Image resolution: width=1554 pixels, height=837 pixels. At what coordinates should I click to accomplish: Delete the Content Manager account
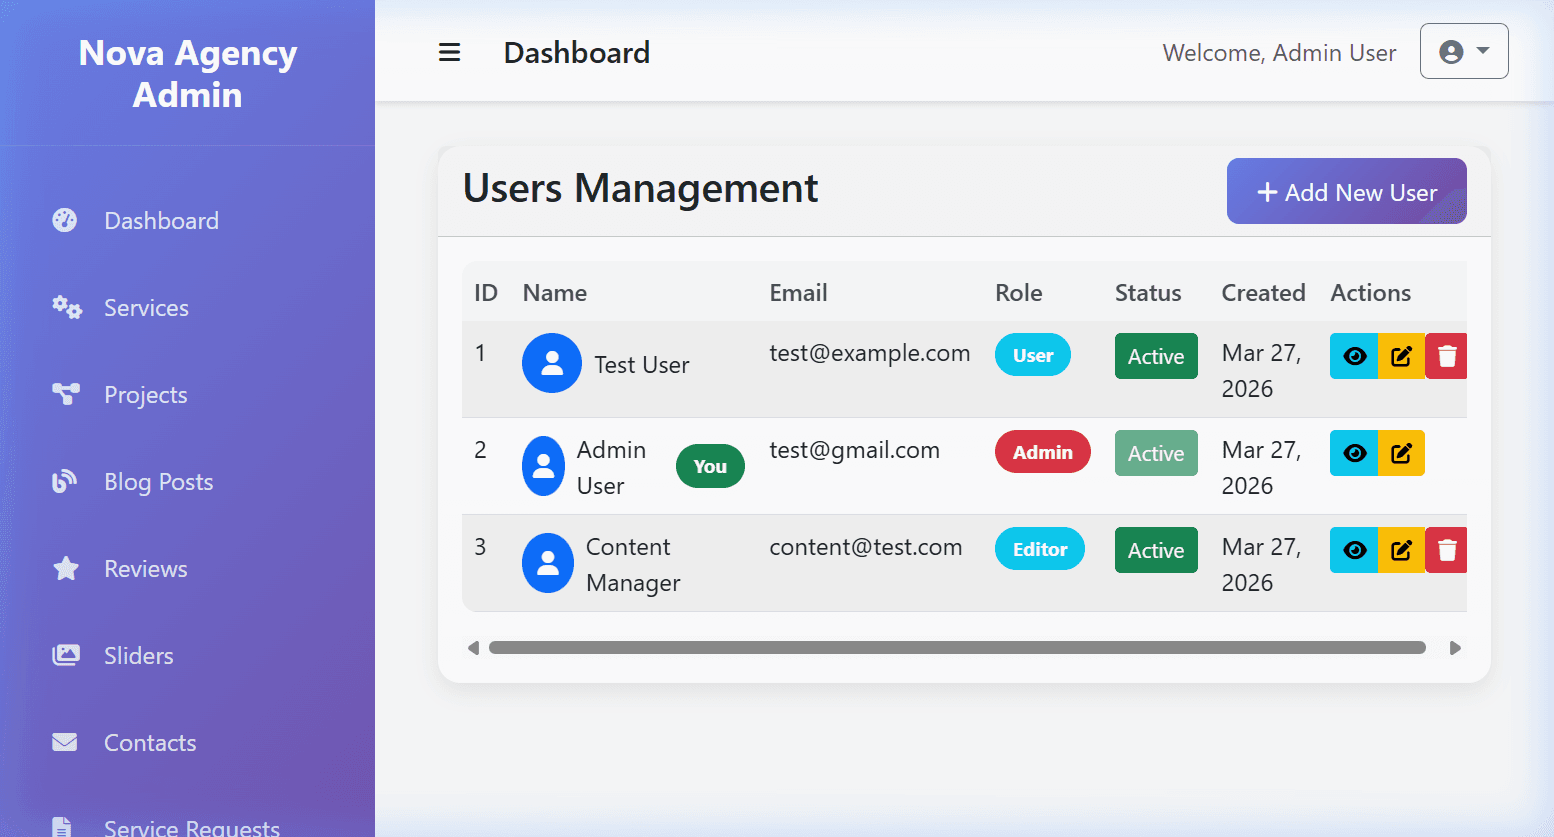point(1446,550)
